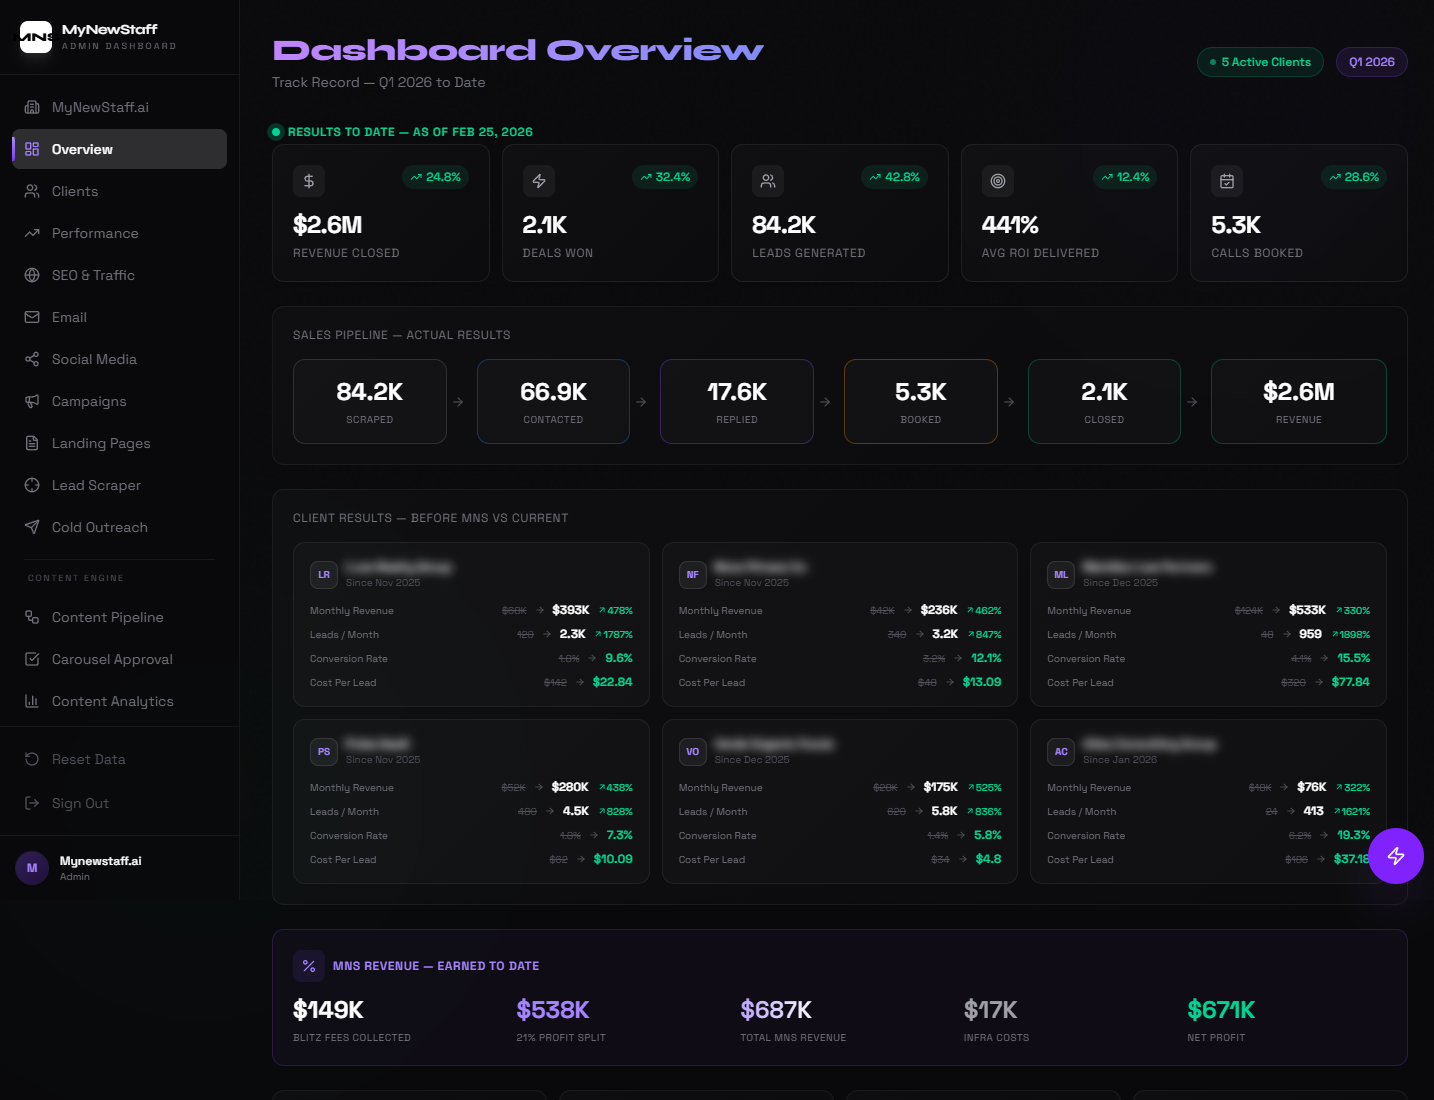Image resolution: width=1434 pixels, height=1100 pixels.
Task: Click the megaphone icon for Campaigns
Action: point(33,401)
